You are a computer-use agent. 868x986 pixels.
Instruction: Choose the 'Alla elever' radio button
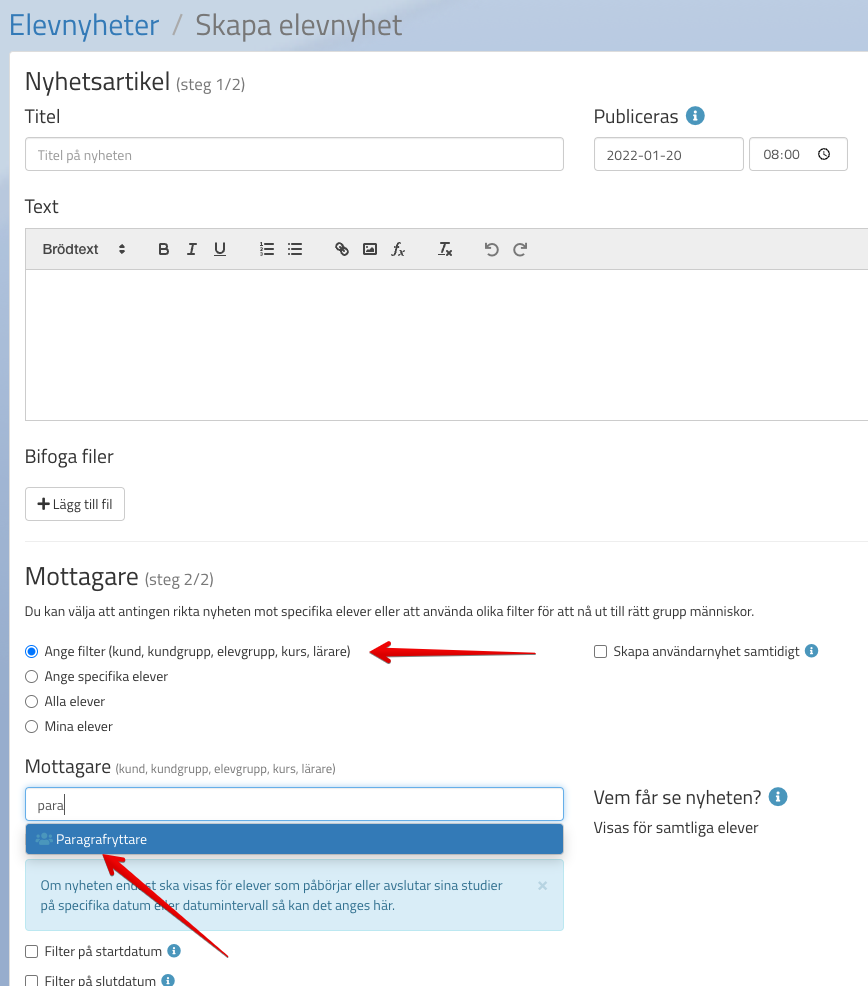coord(32,702)
